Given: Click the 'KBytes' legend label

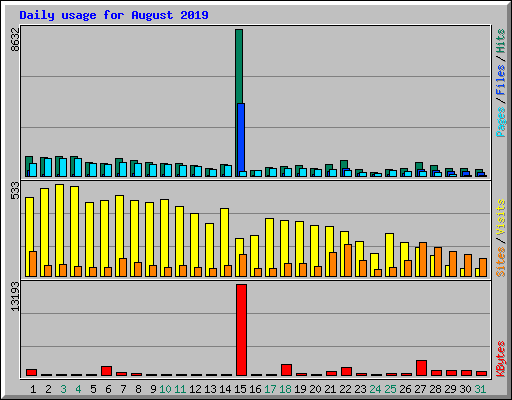Looking at the screenshot, I should 500,359.
